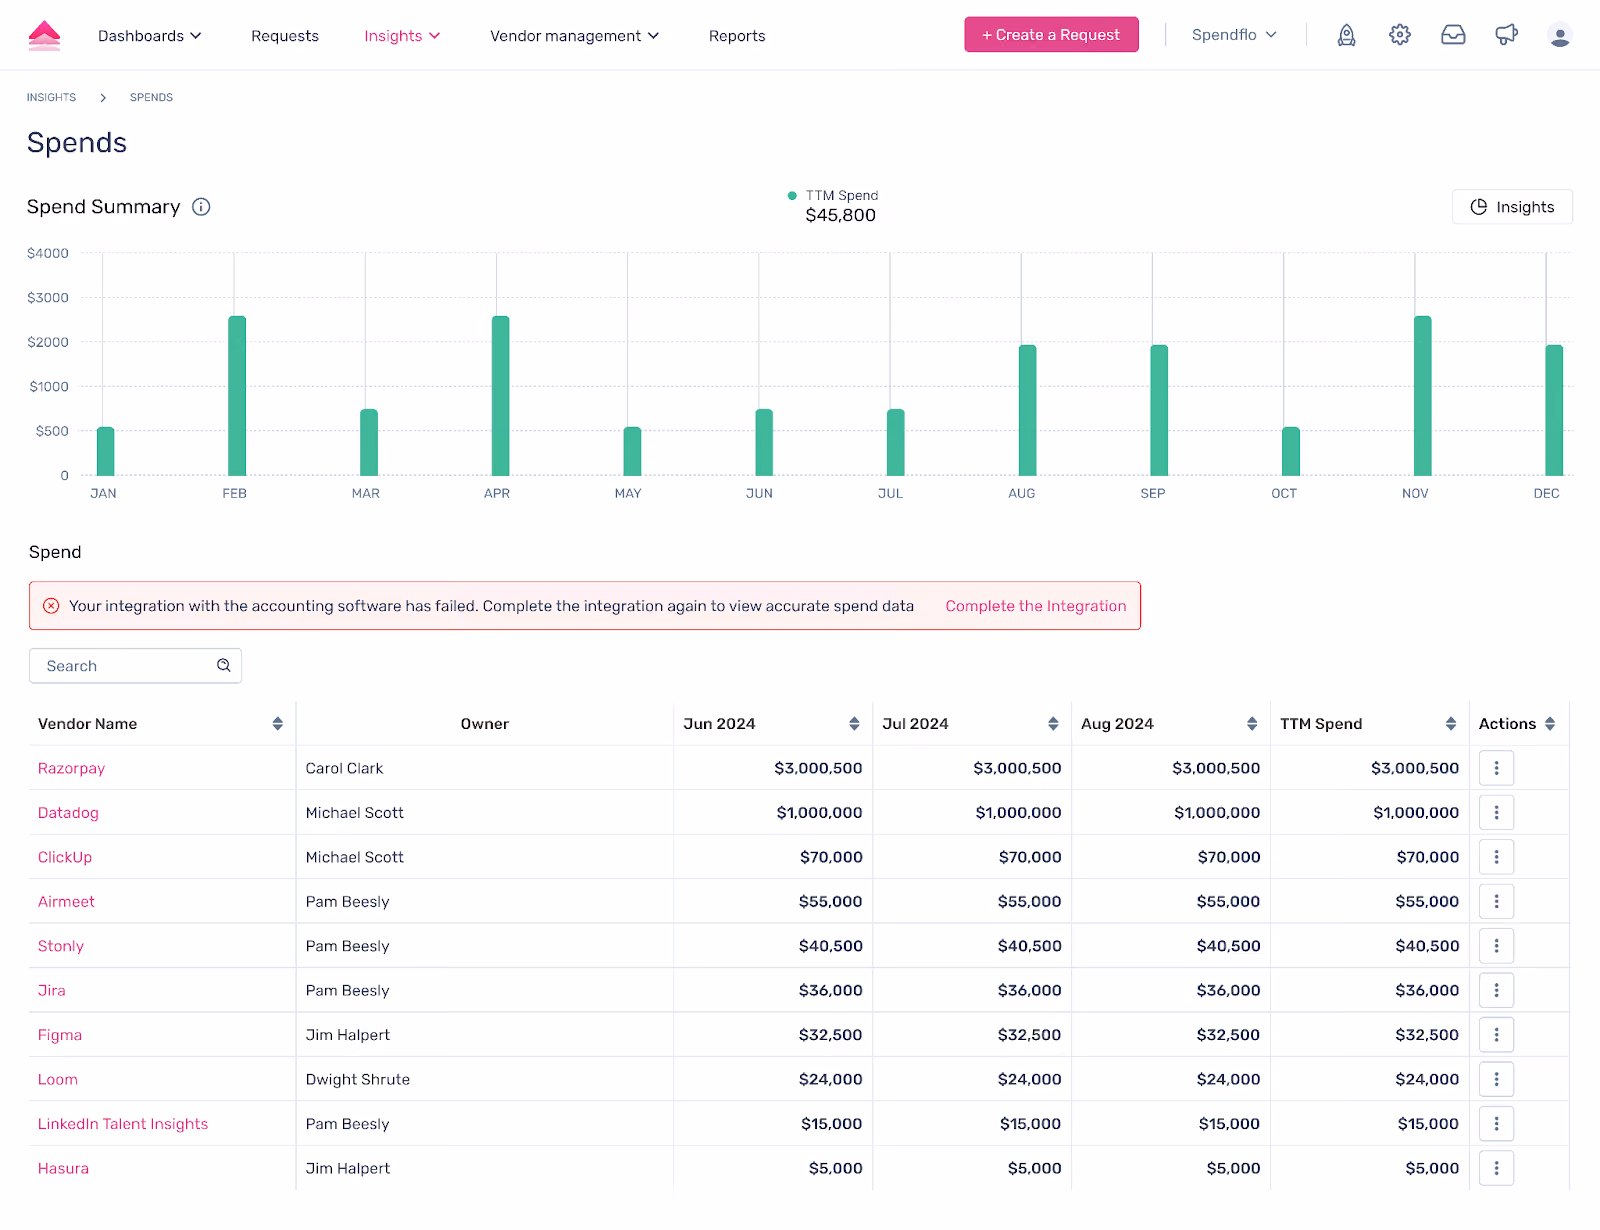Image resolution: width=1600 pixels, height=1230 pixels.
Task: Open the LinkedIn Talent Insights vendor link
Action: [x=123, y=1124]
